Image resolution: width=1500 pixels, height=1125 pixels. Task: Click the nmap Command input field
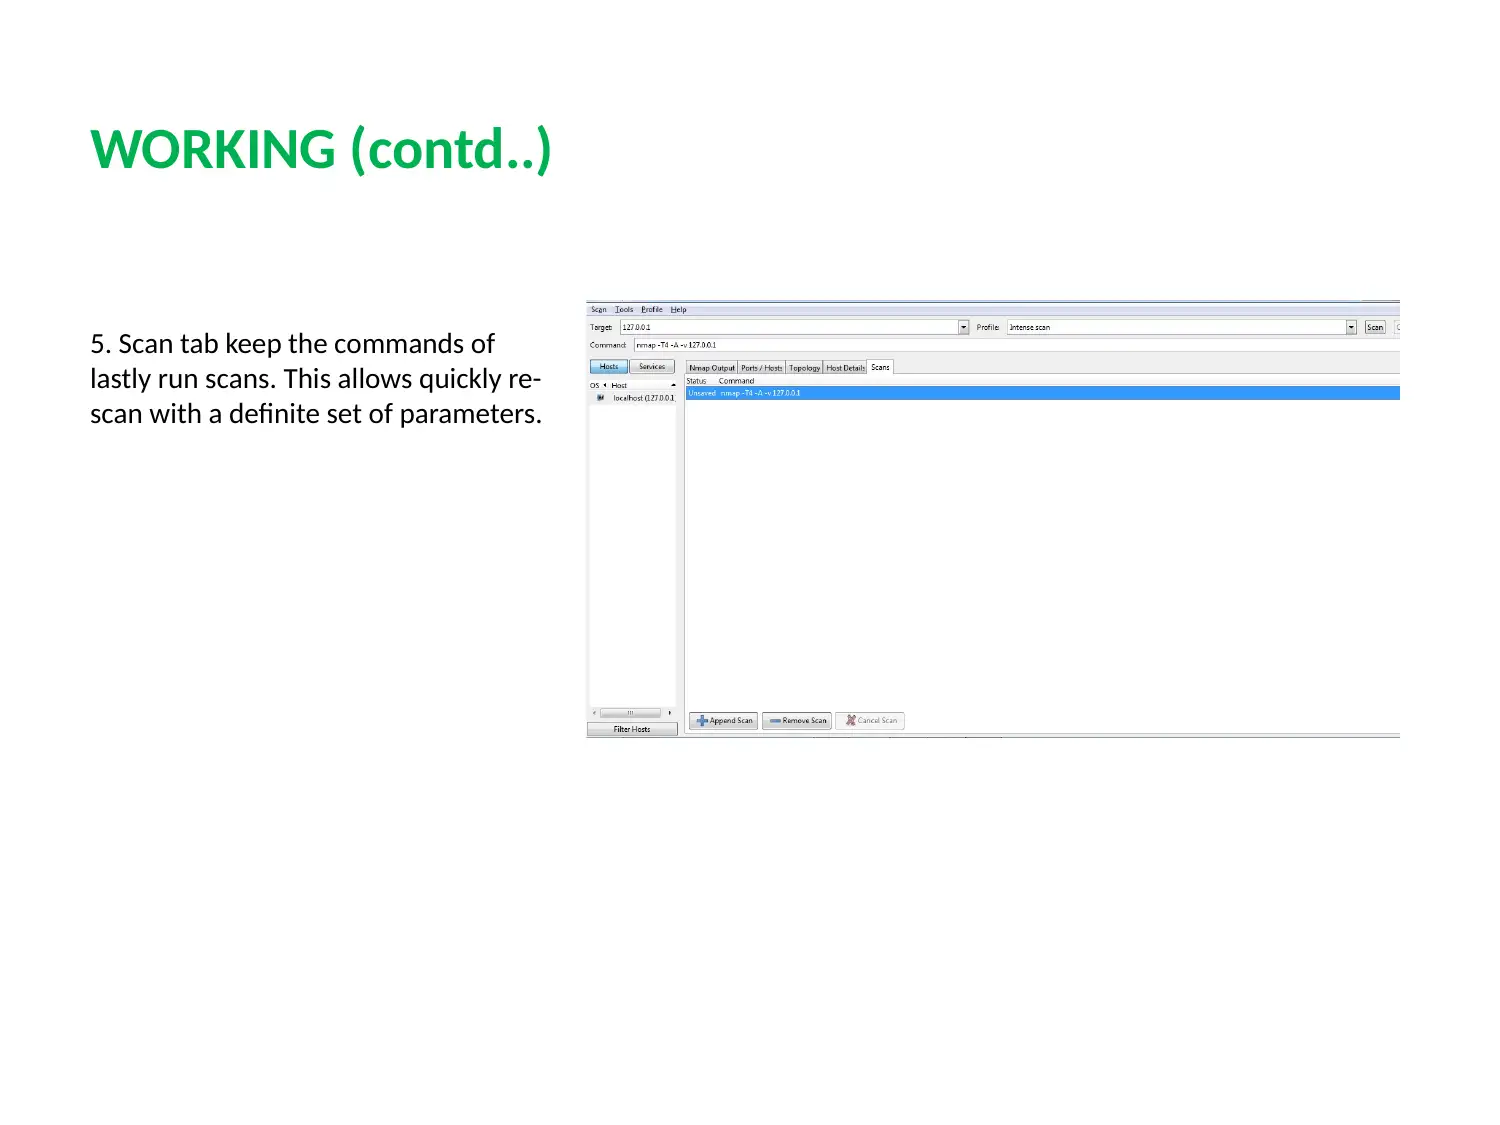pyautogui.click(x=1015, y=345)
